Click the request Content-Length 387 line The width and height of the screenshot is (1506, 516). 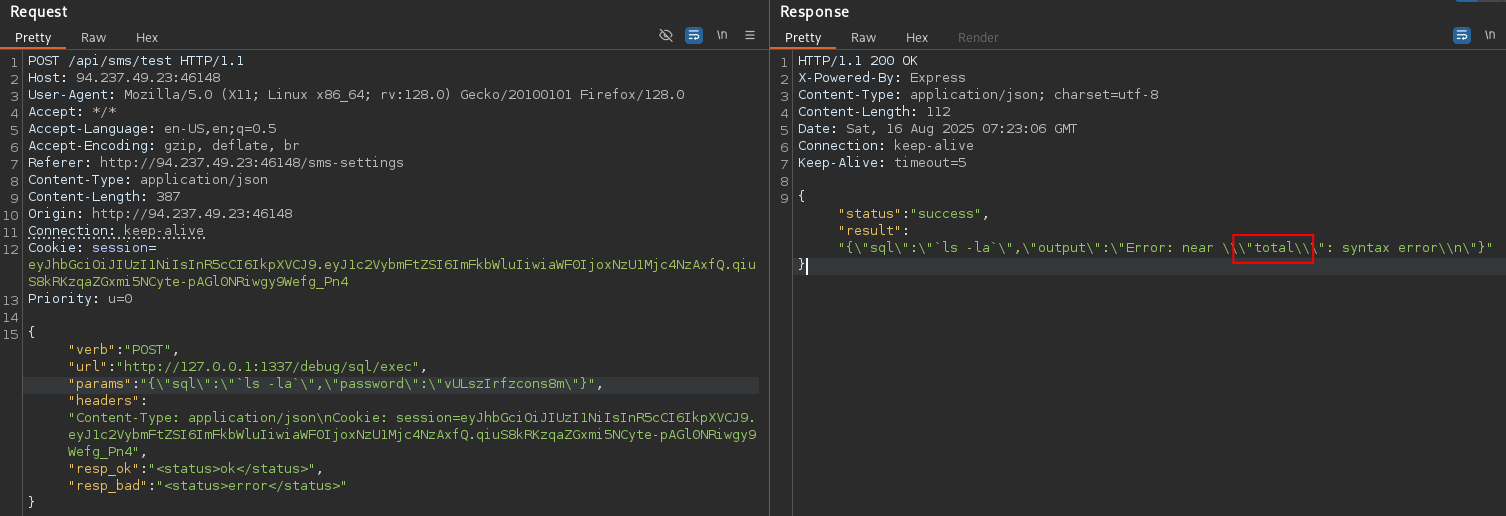pyautogui.click(x=104, y=196)
